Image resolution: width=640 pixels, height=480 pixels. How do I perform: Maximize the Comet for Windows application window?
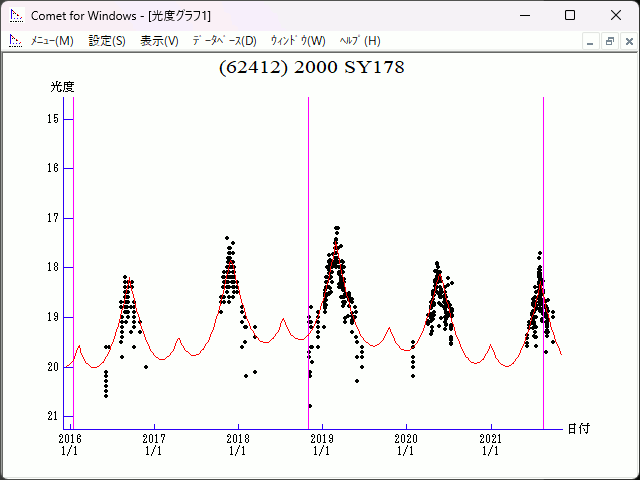point(570,16)
